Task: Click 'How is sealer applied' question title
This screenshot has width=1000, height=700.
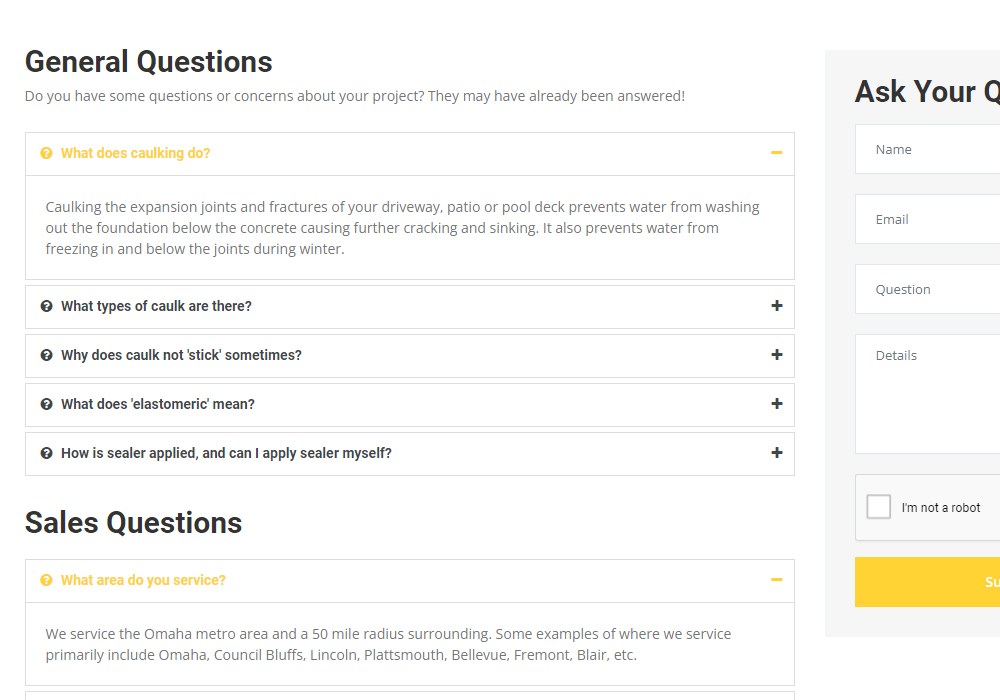Action: coord(226,453)
